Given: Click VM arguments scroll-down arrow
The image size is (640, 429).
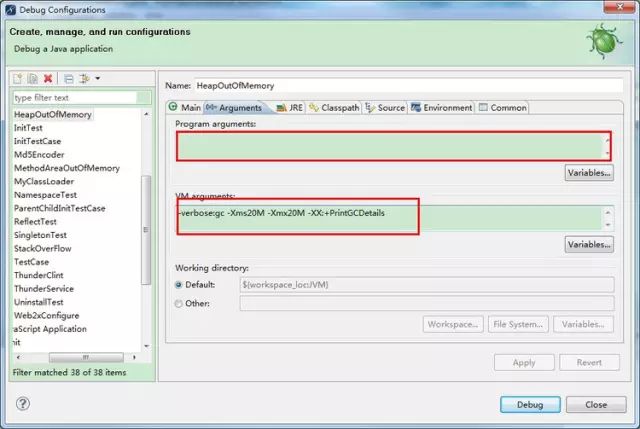Looking at the screenshot, I should coord(608,225).
